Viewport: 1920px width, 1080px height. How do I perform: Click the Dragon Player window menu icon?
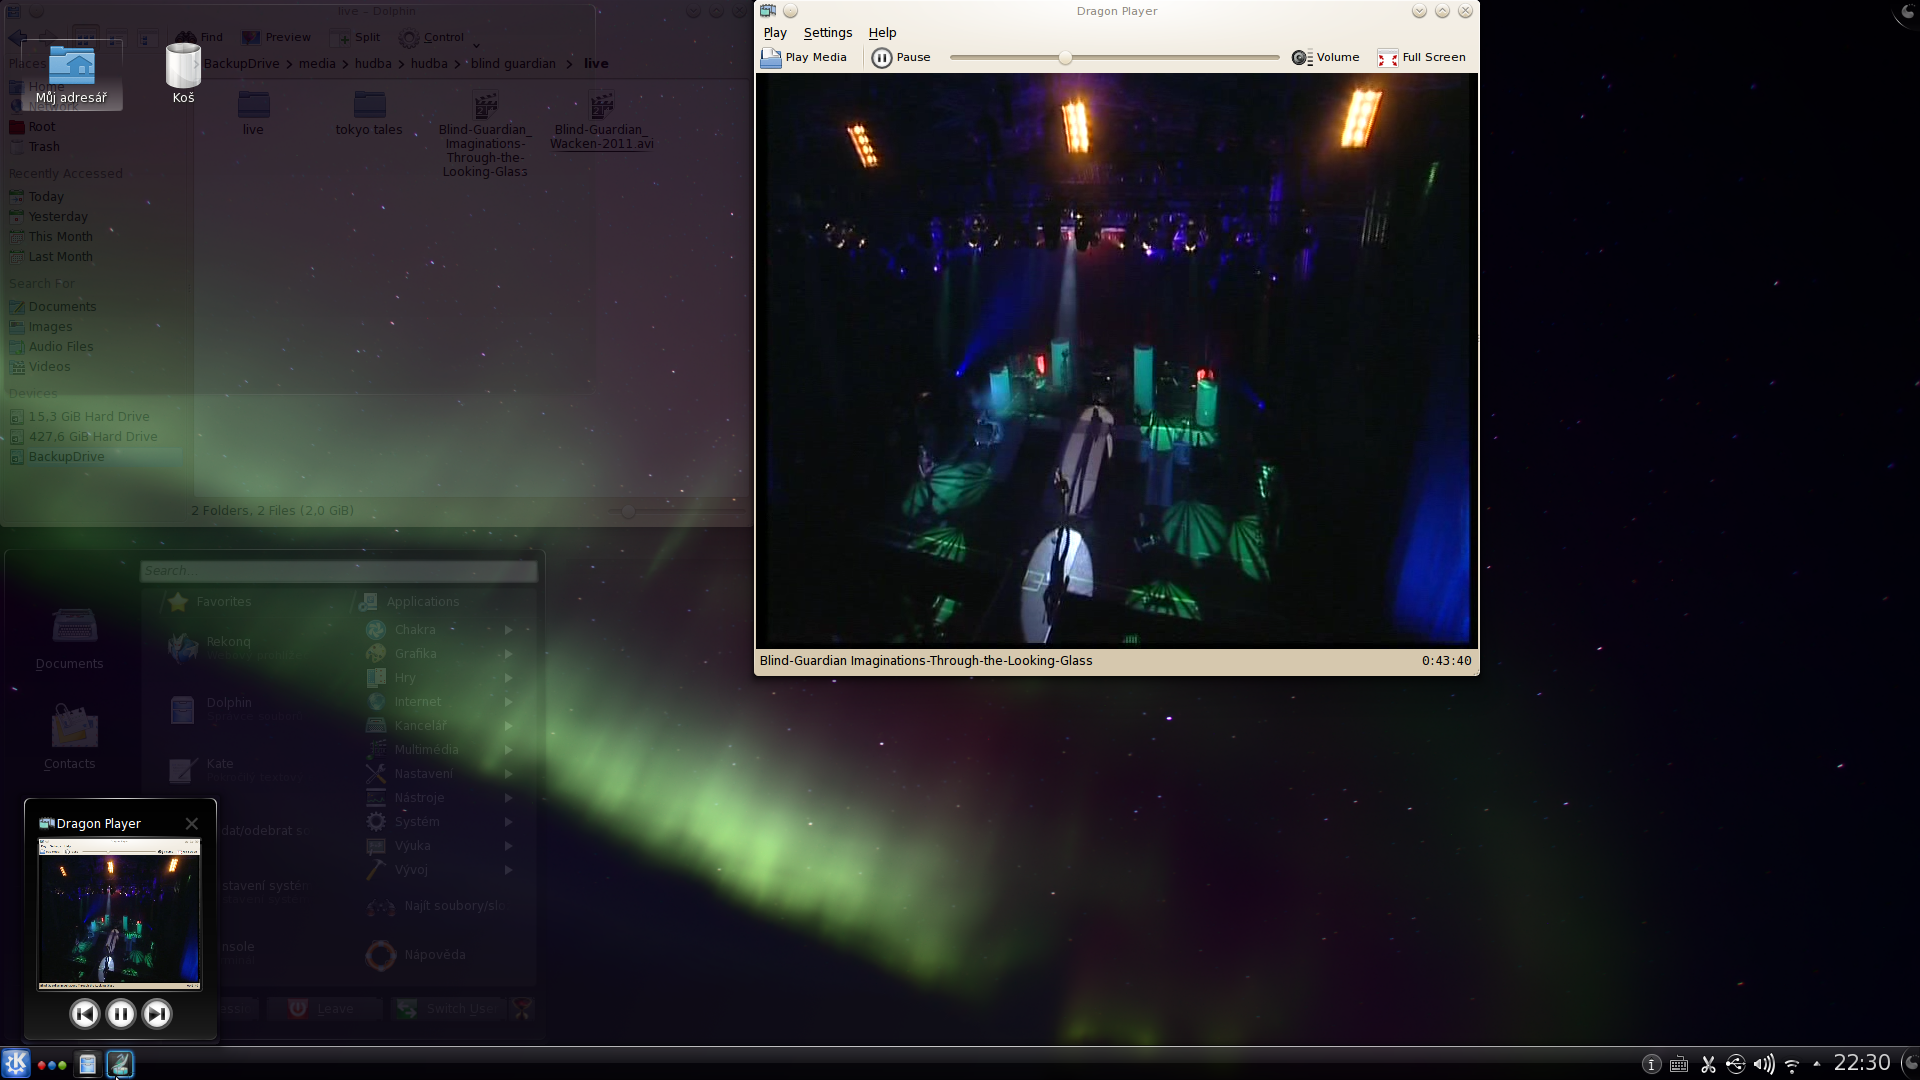click(767, 11)
